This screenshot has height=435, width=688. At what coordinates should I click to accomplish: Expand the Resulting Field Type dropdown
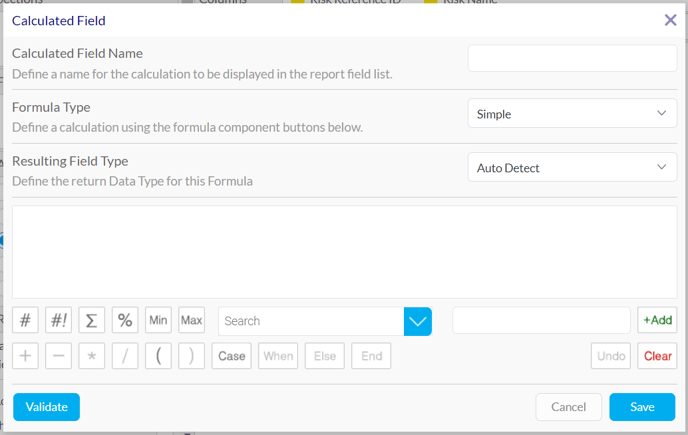pyautogui.click(x=572, y=167)
